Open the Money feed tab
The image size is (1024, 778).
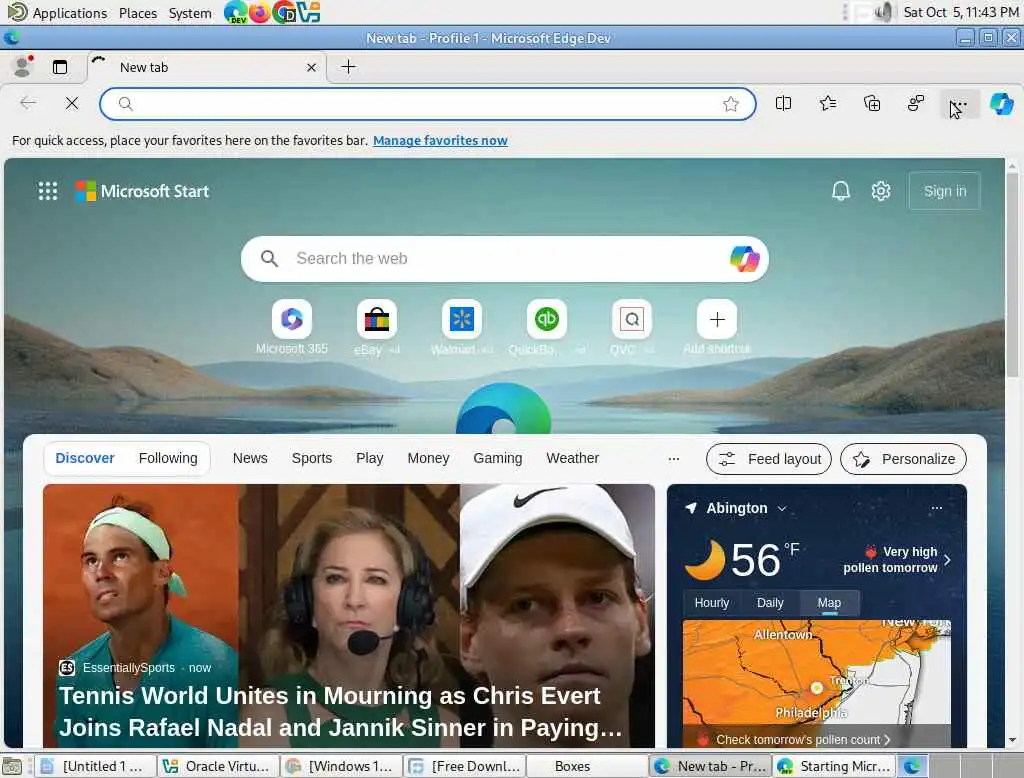click(428, 459)
